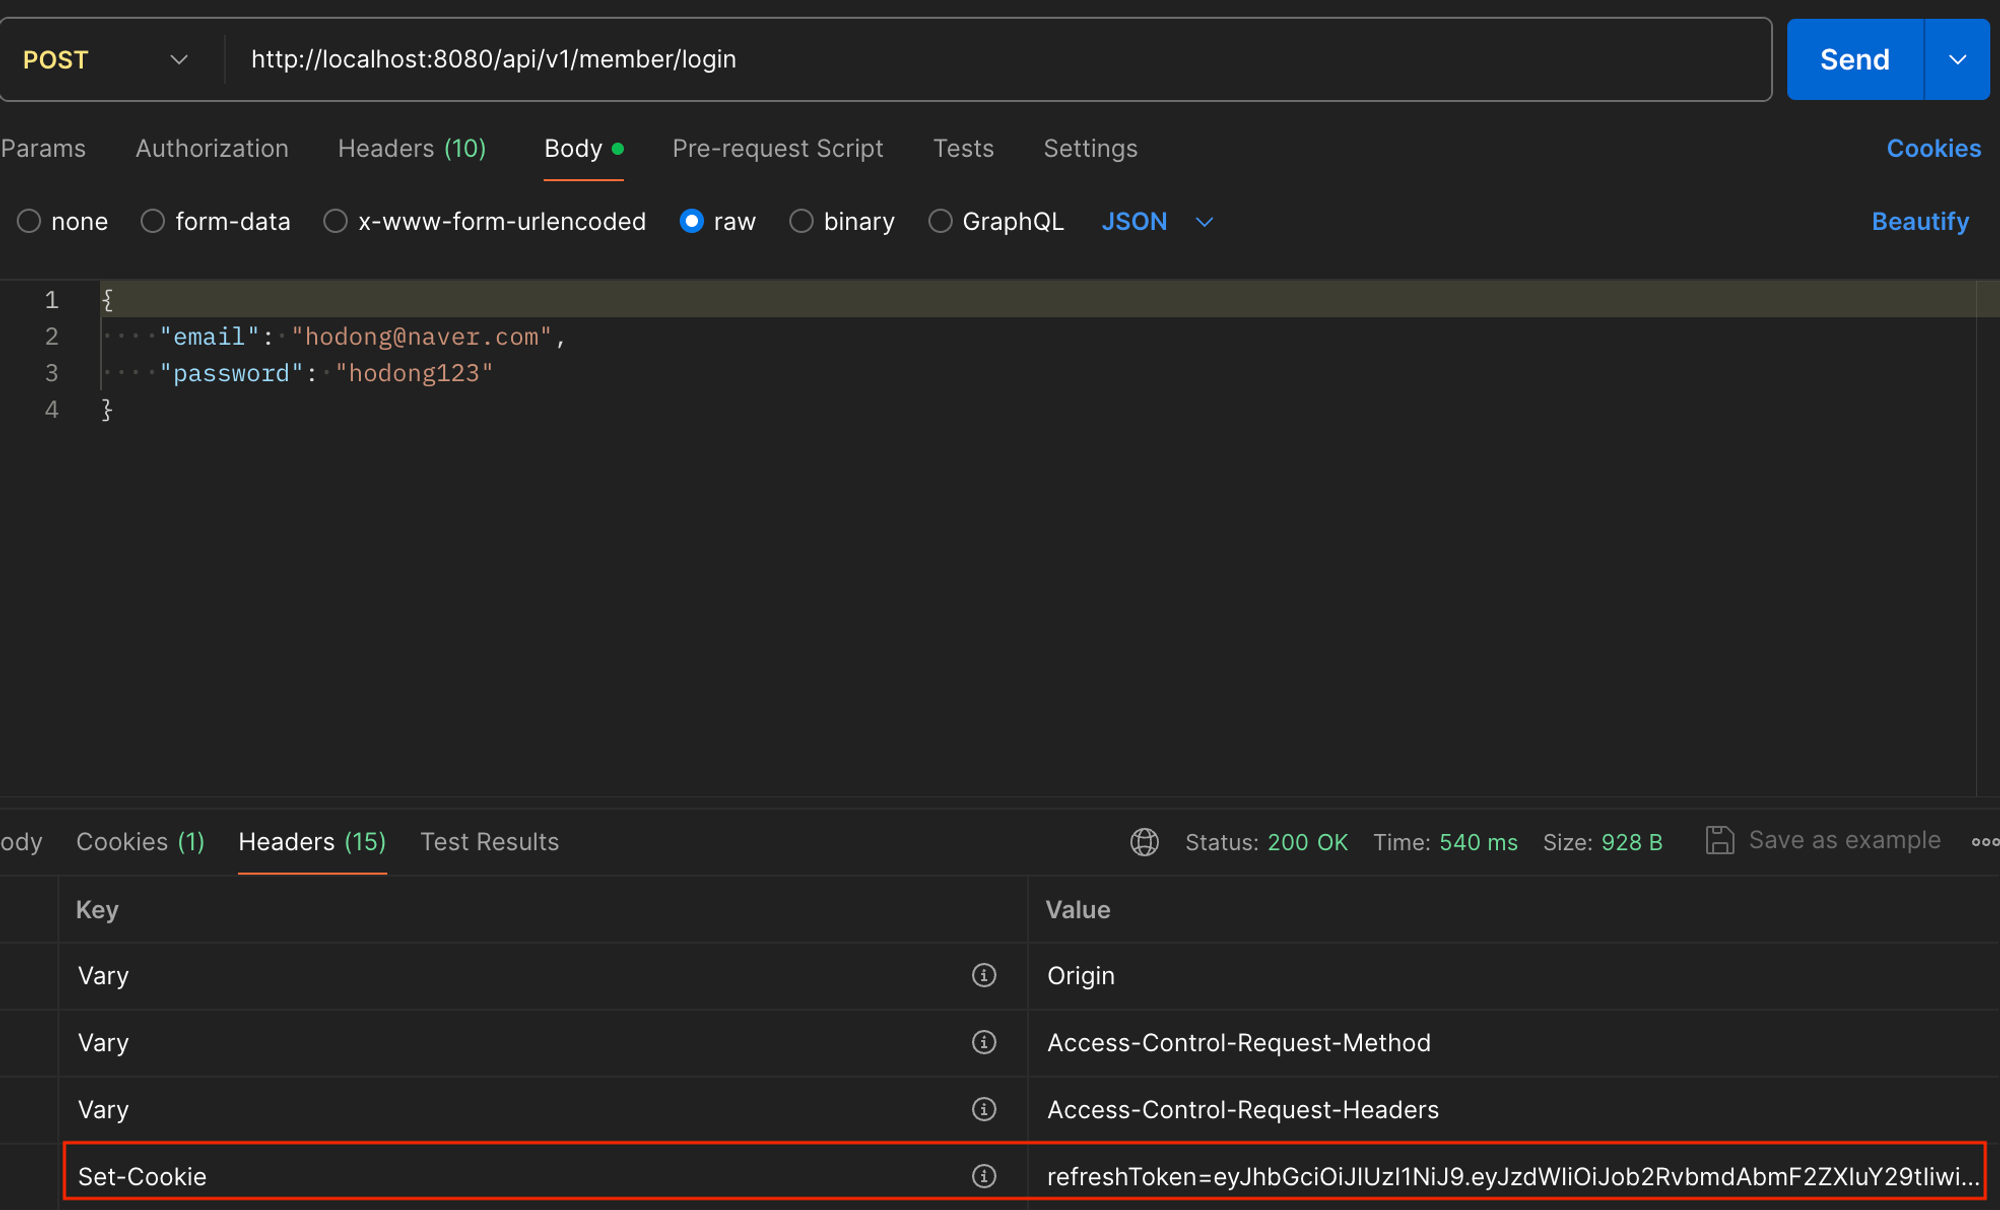
Task: Click the Value column header
Action: click(x=1077, y=909)
